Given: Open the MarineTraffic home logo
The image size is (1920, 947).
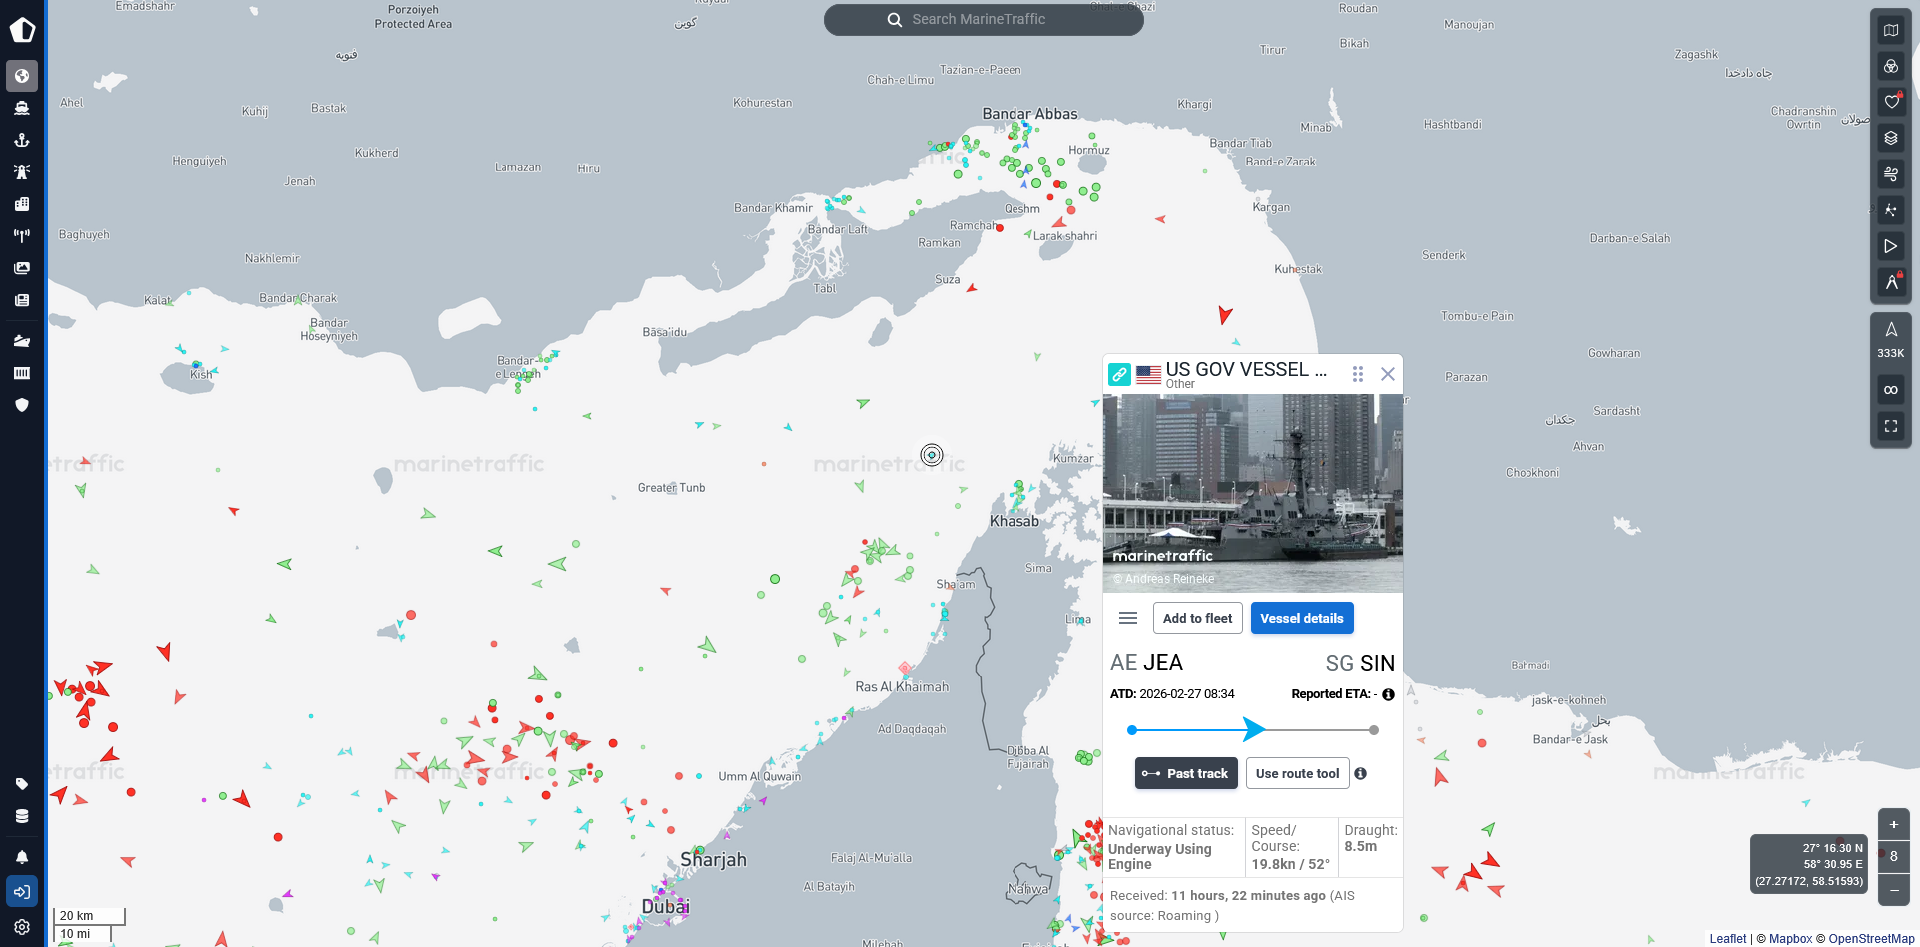Looking at the screenshot, I should point(22,30).
